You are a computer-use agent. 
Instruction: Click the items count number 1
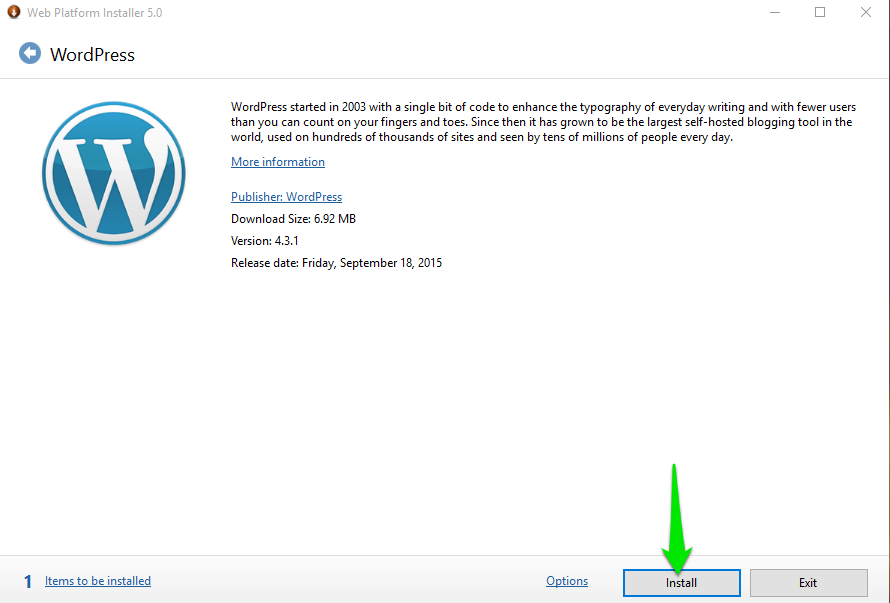tap(27, 581)
